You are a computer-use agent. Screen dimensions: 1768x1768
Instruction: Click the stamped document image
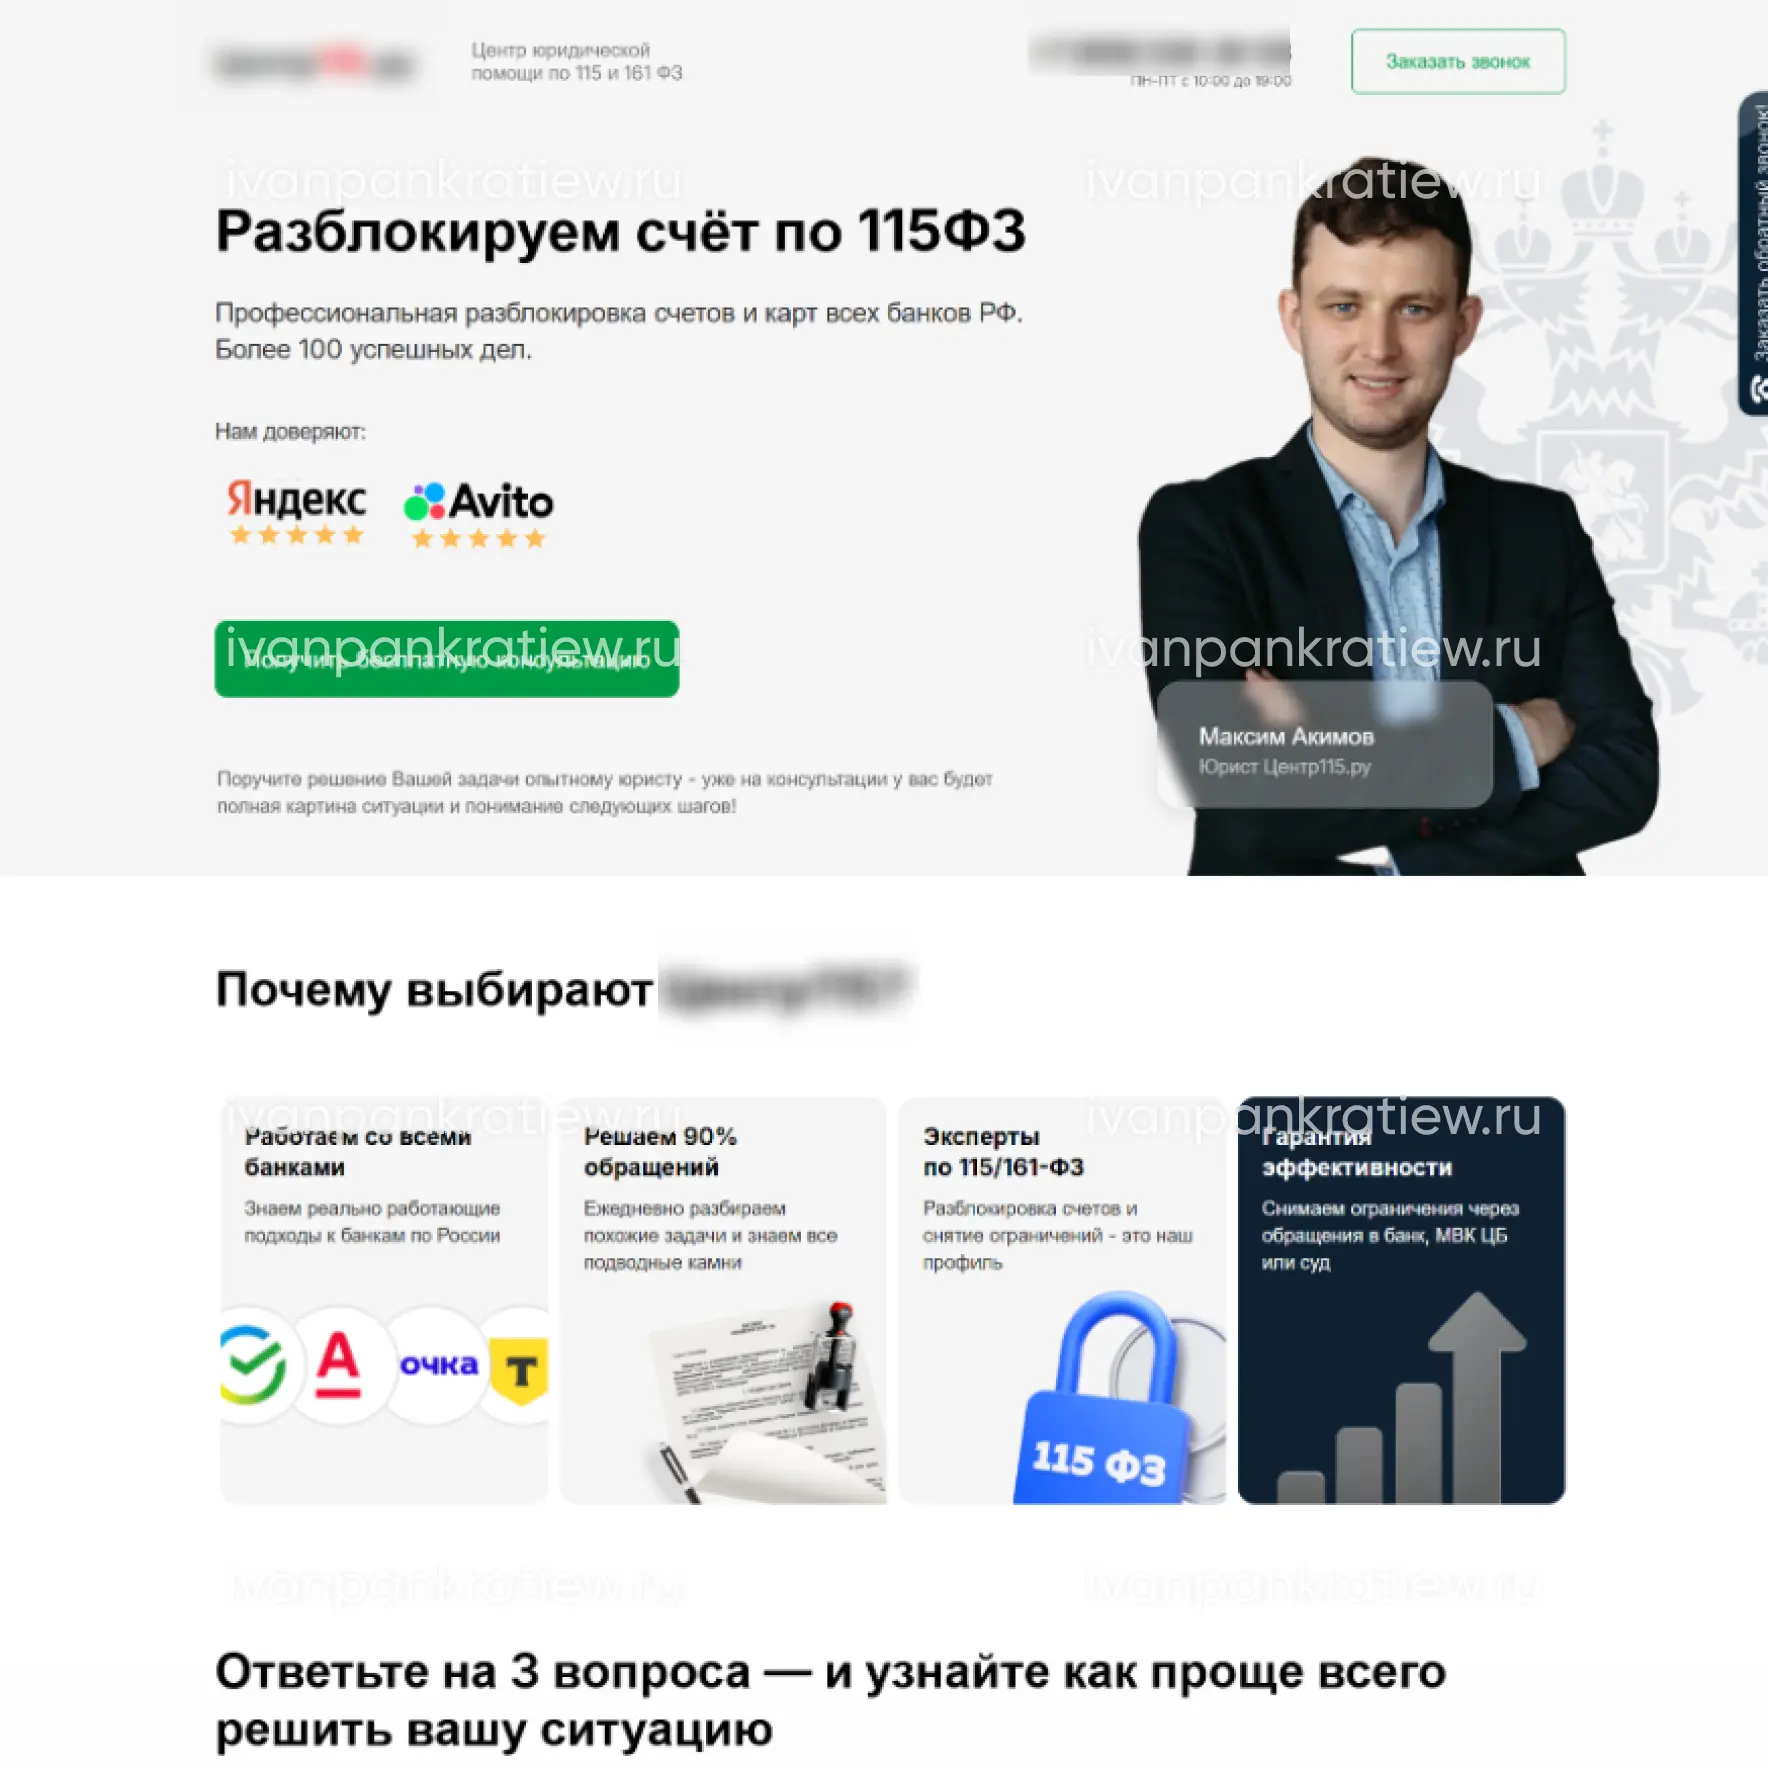pyautogui.click(x=765, y=1400)
